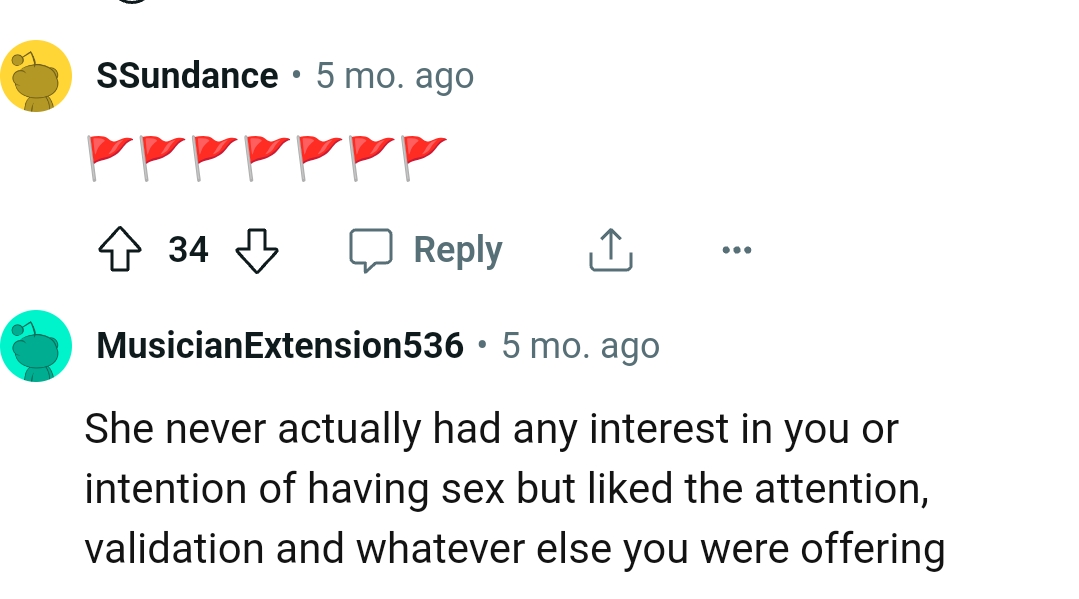Open the overflow menu on SSundance's comment
The image size is (1079, 599).
736,250
